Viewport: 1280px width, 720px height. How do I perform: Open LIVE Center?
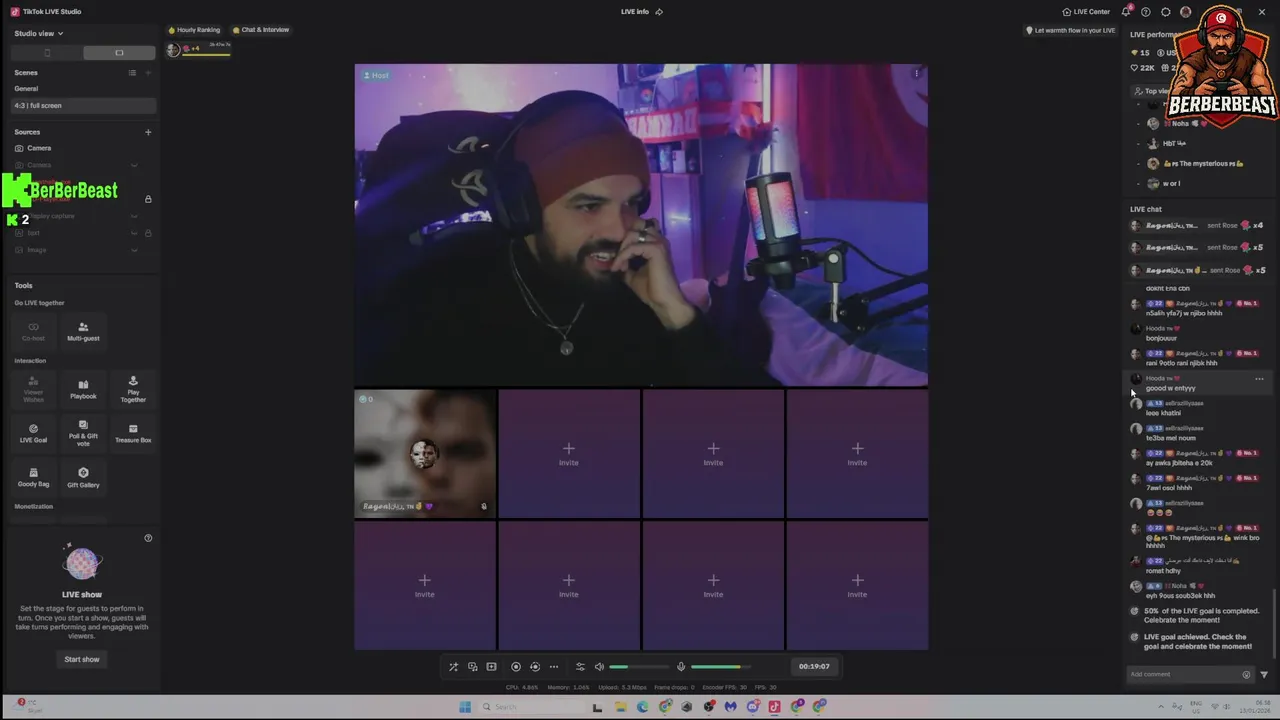click(x=1086, y=12)
